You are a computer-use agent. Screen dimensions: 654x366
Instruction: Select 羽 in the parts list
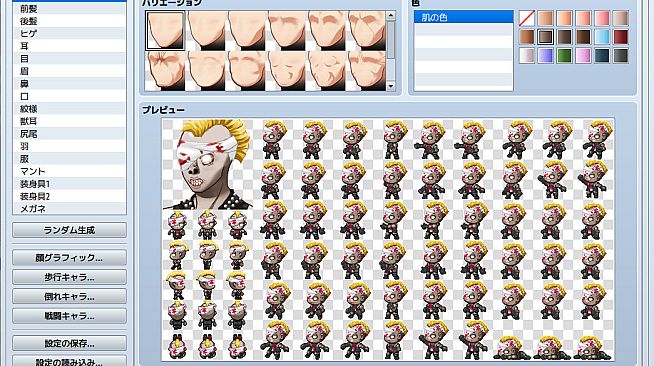click(x=69, y=146)
